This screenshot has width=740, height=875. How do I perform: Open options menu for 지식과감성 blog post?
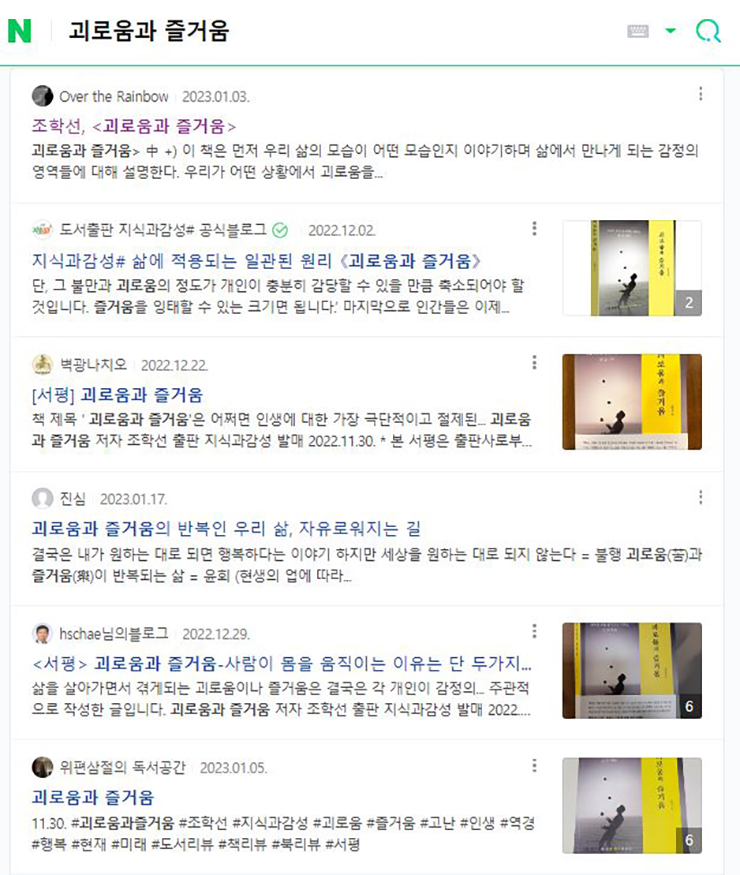pos(534,228)
